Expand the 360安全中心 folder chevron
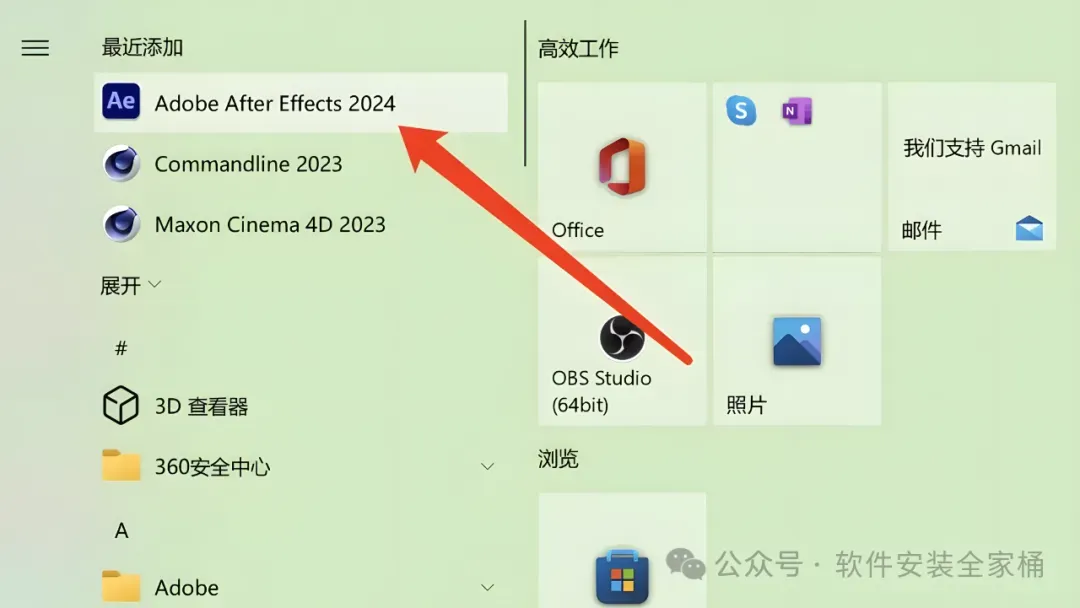Screen dimensions: 1080x608 click(488, 467)
